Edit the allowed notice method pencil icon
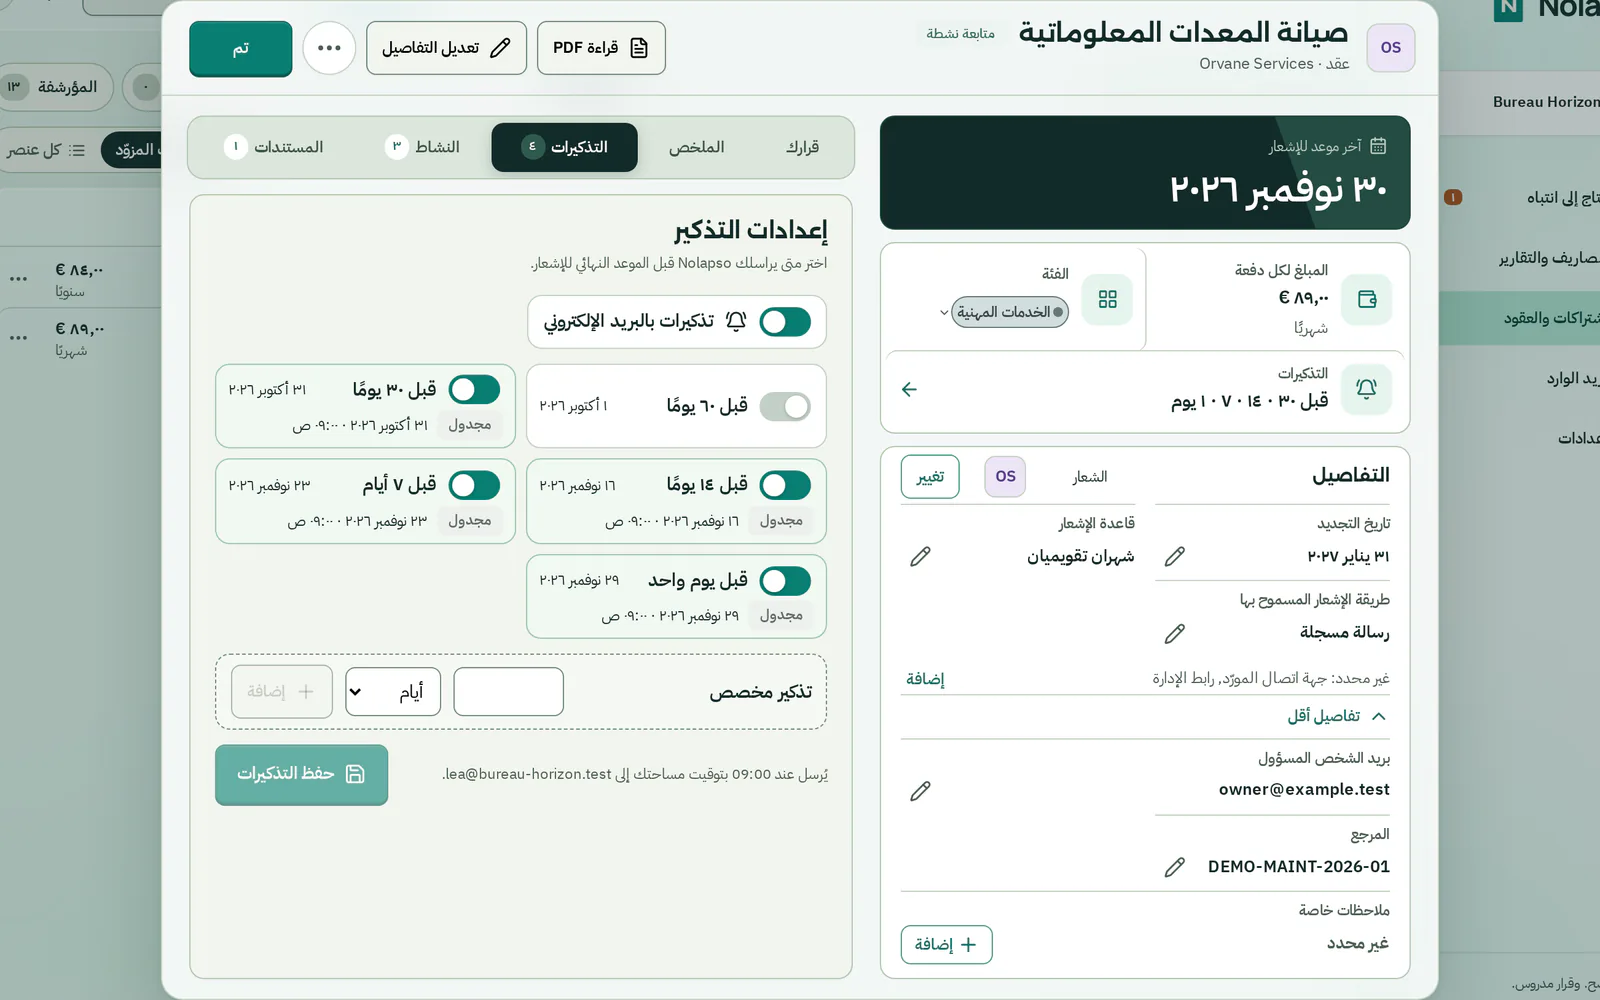The height and width of the screenshot is (1000, 1600). (x=1175, y=633)
